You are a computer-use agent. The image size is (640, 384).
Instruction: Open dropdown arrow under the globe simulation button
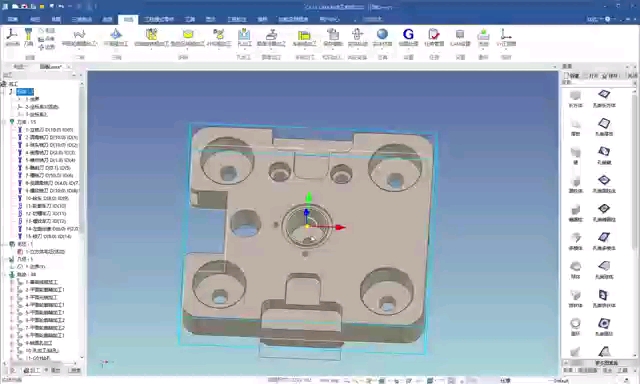[x=382, y=49]
